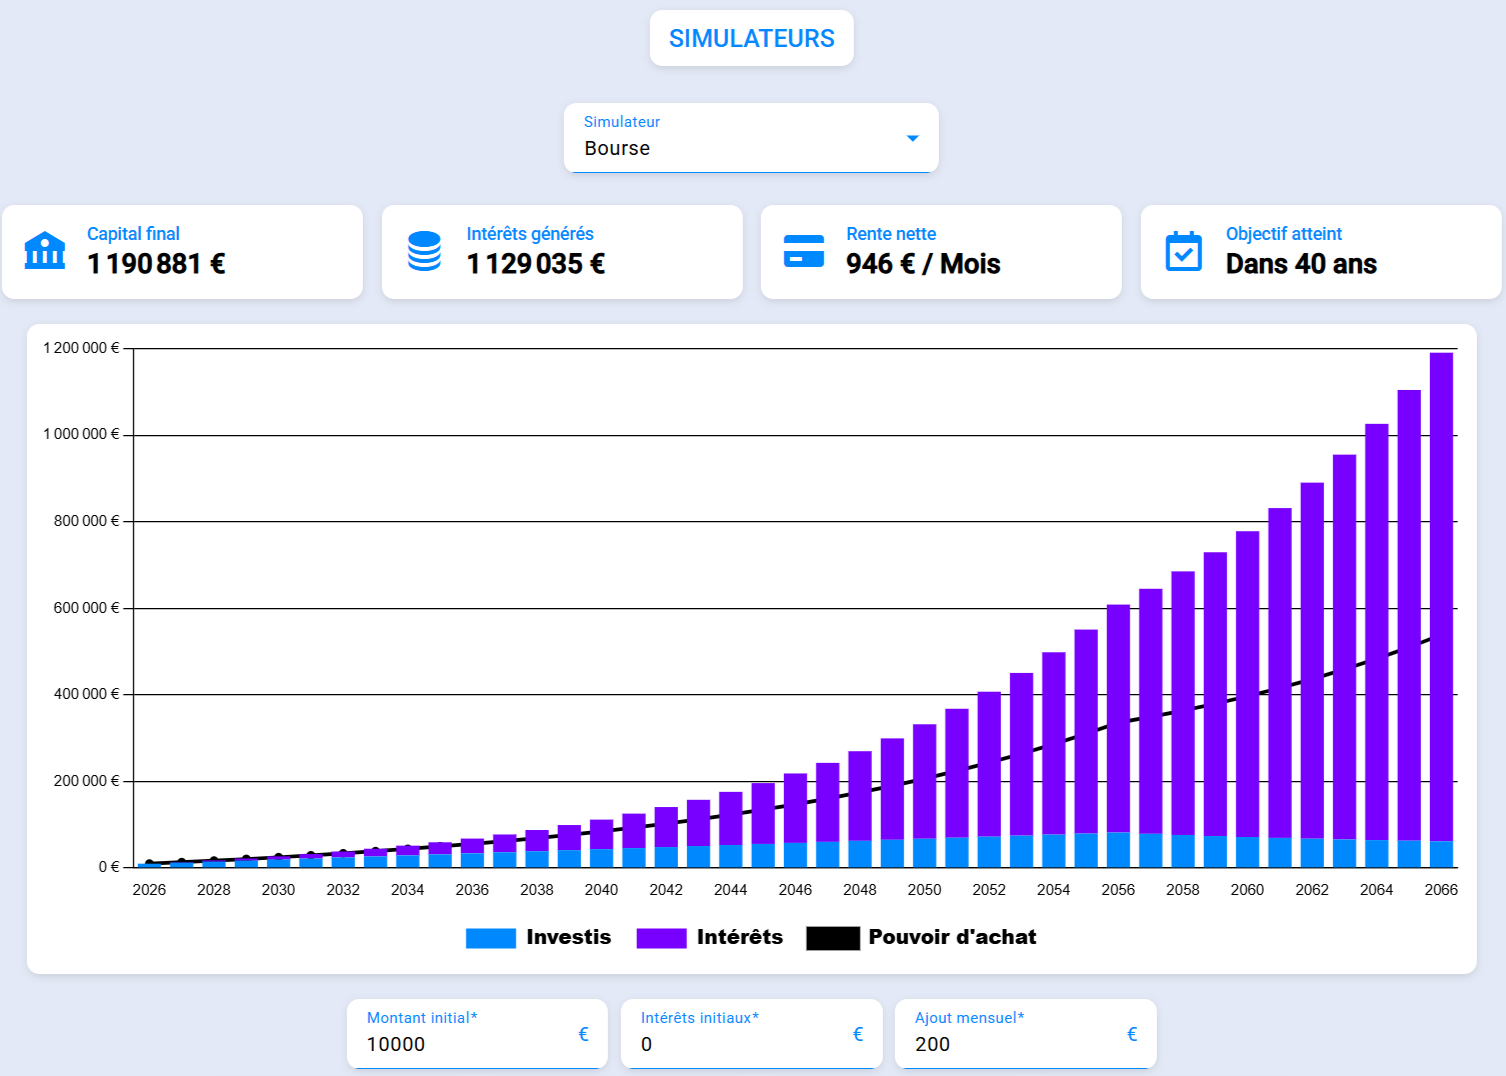Click the calendar check icon for Objectif atteint

[x=1183, y=251]
